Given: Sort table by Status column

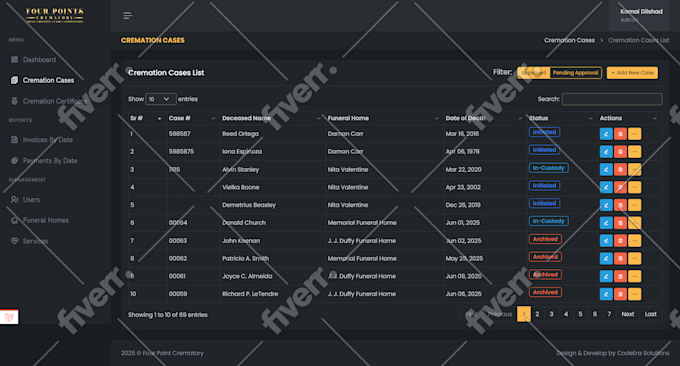Looking at the screenshot, I should coord(562,118).
